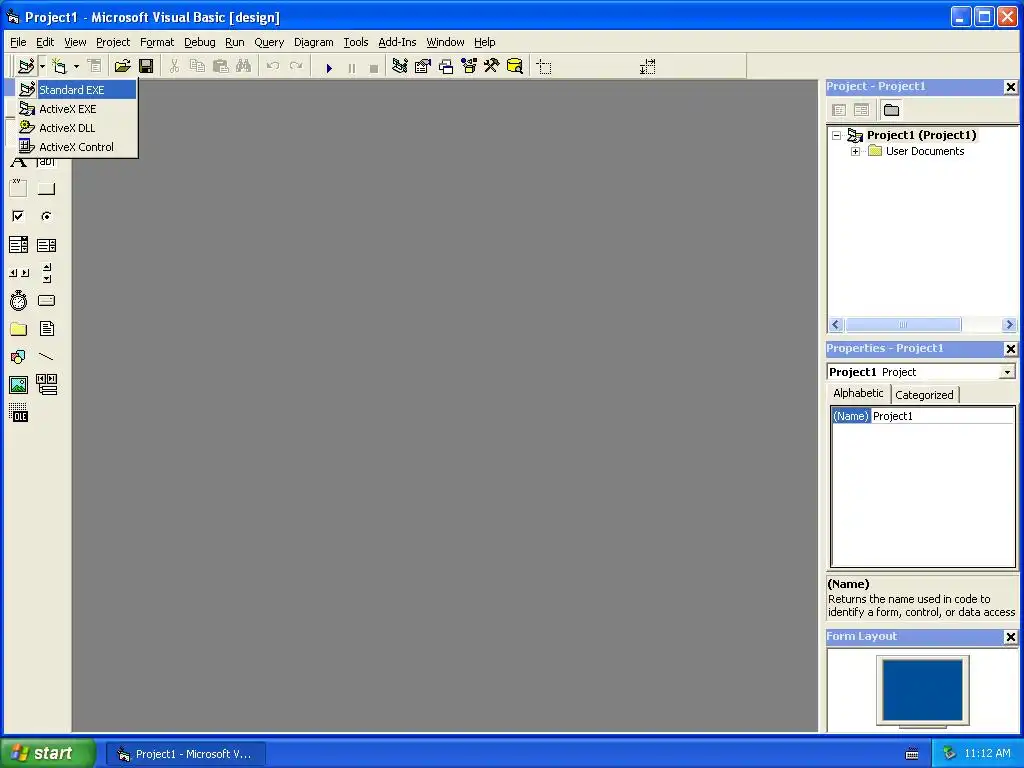
Task: Click the monitor preview in Form Layout
Action: 922,691
